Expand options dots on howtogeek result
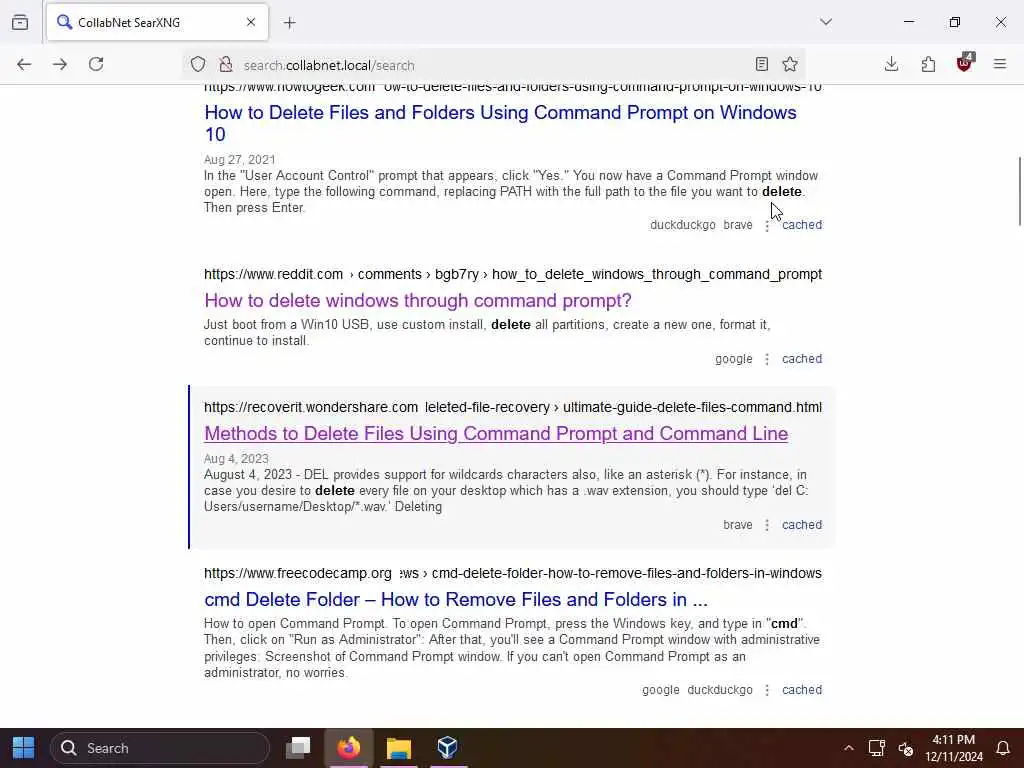This screenshot has width=1024, height=768. pos(767,225)
